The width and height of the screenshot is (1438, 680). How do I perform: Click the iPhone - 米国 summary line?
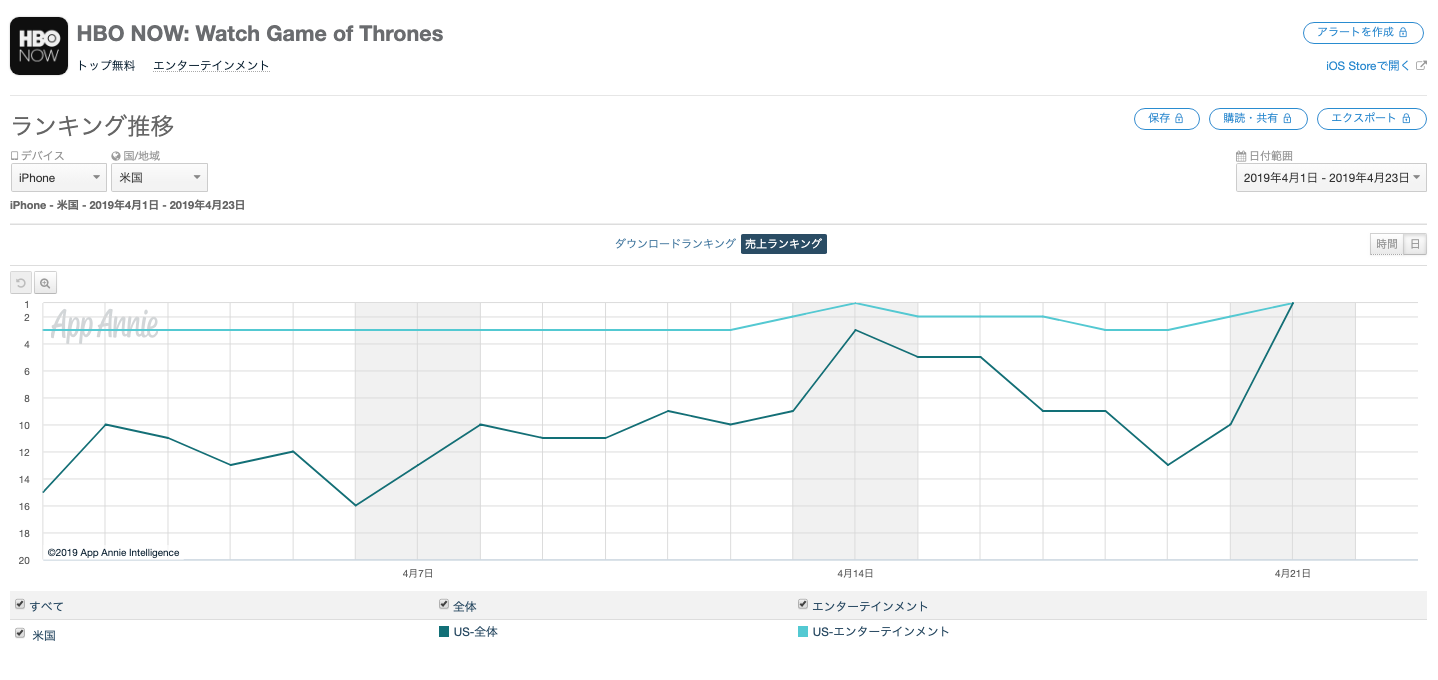(128, 205)
